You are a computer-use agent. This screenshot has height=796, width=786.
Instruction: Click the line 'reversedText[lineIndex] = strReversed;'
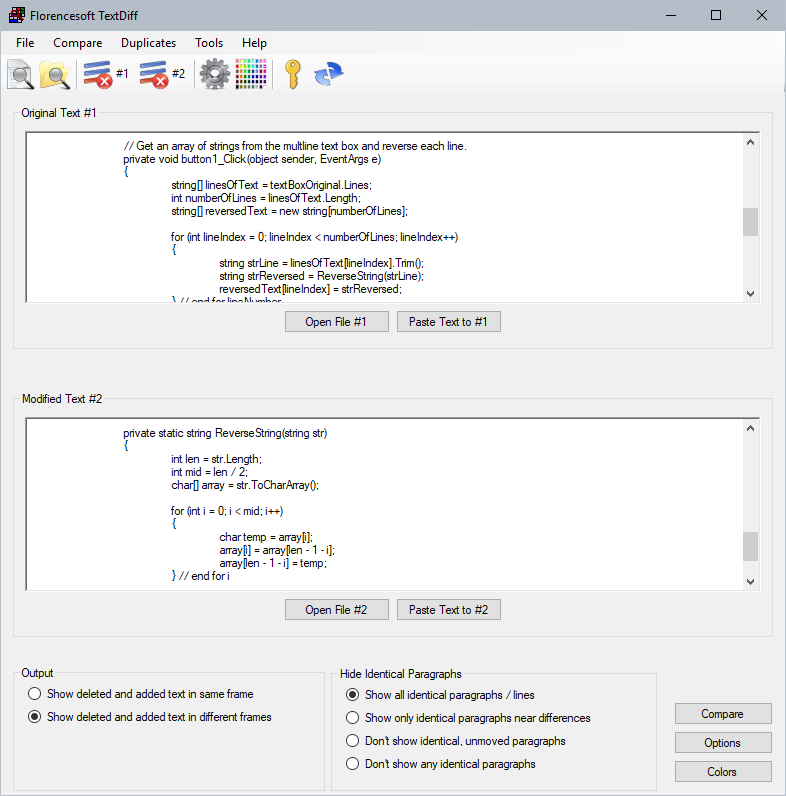[310, 289]
